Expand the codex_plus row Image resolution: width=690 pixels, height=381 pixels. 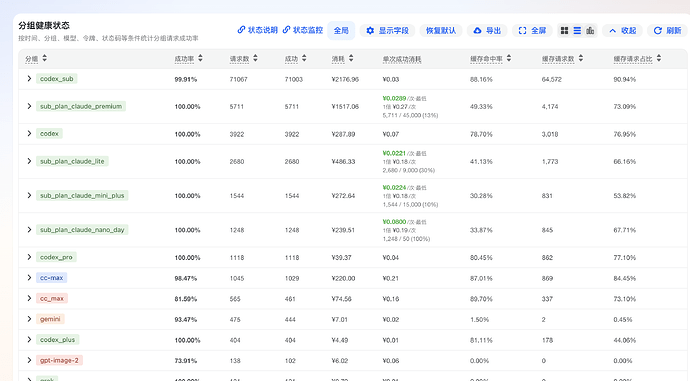pyautogui.click(x=29, y=340)
